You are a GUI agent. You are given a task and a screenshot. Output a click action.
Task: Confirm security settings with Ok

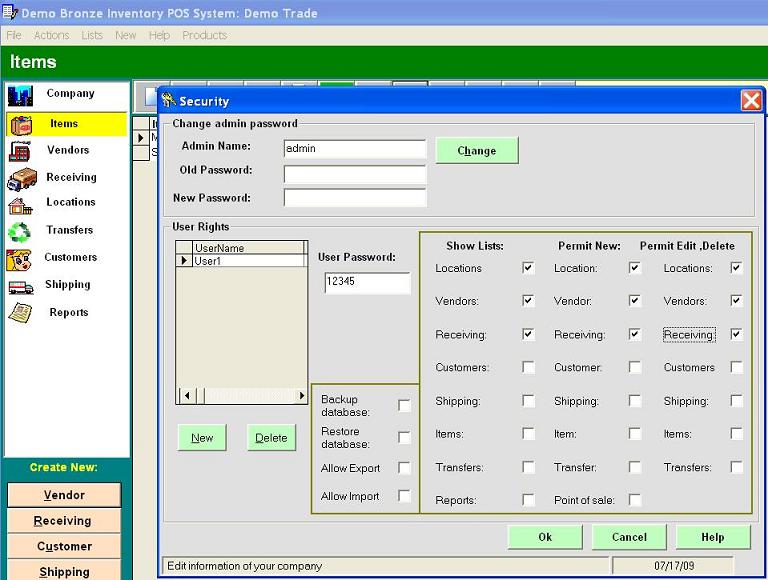[545, 537]
